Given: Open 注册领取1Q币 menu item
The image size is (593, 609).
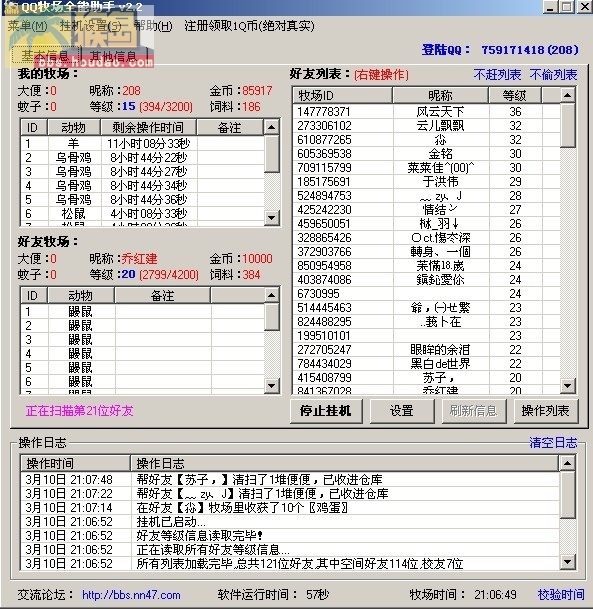Looking at the screenshot, I should tap(249, 26).
